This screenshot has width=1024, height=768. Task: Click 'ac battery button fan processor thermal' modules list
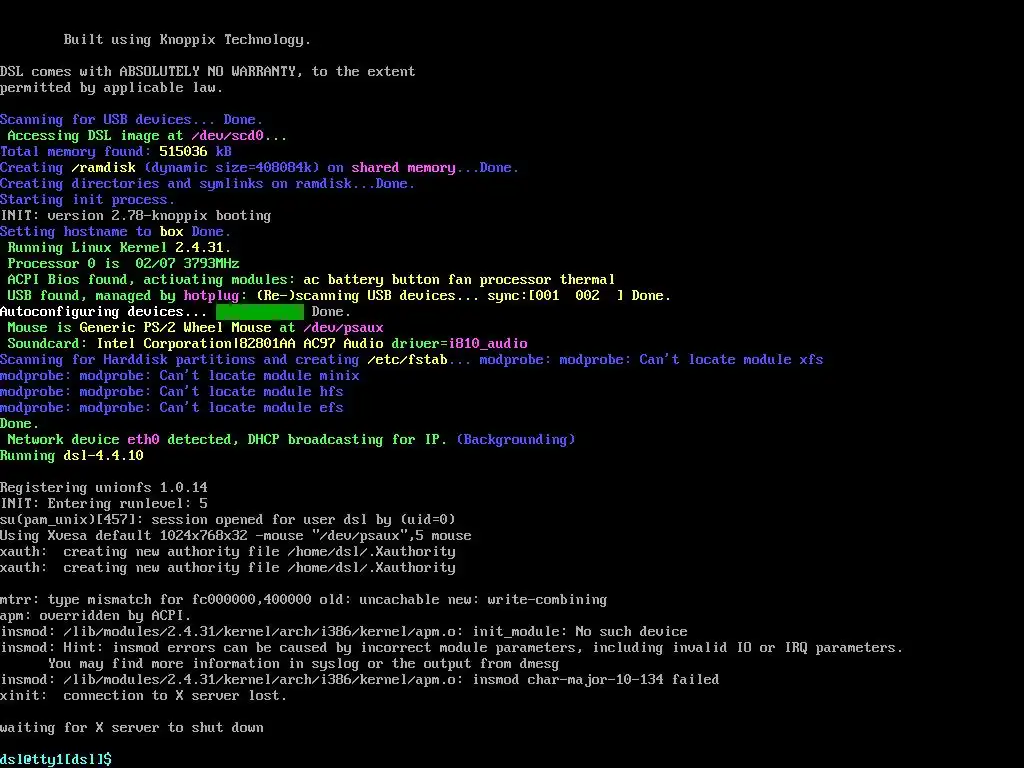[x=459, y=280]
